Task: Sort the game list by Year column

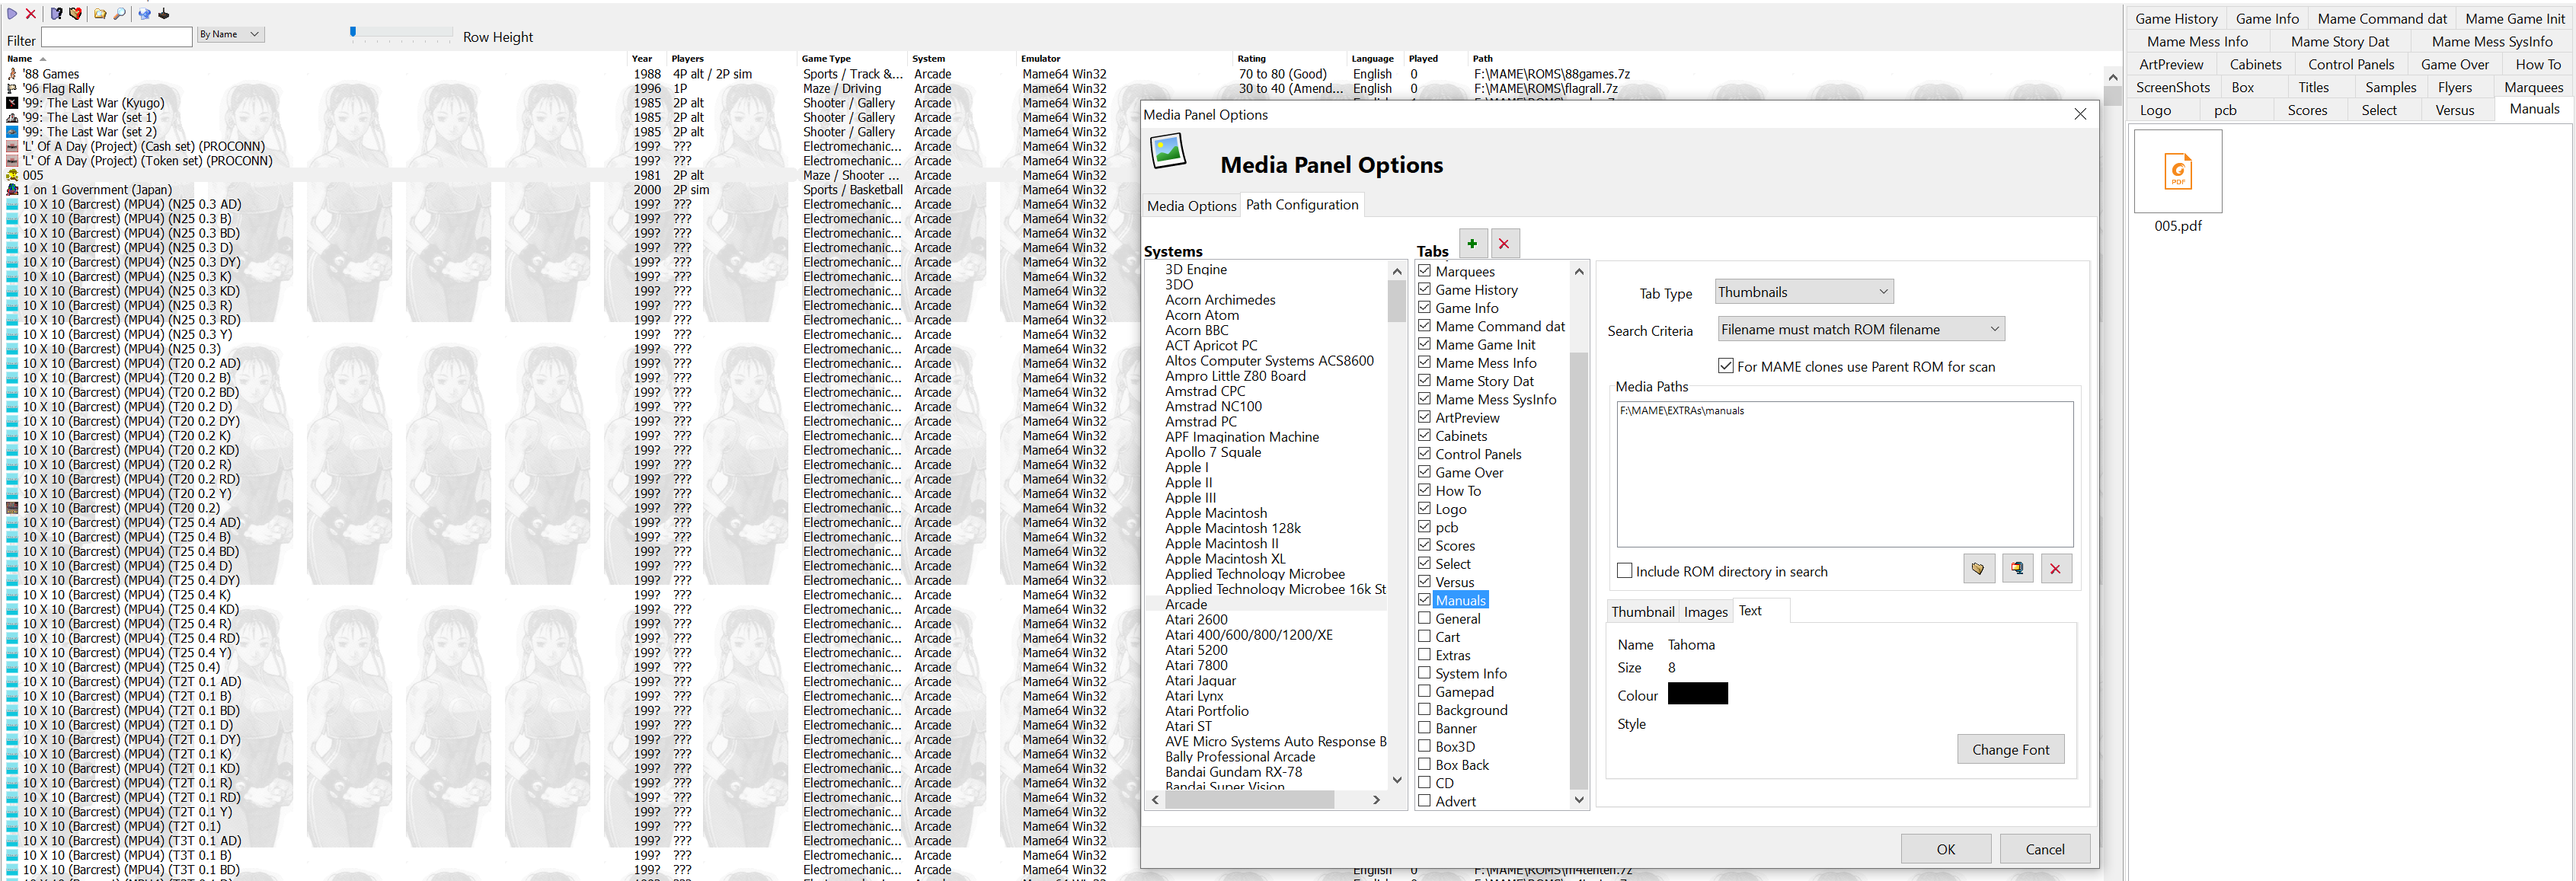Action: pos(642,58)
